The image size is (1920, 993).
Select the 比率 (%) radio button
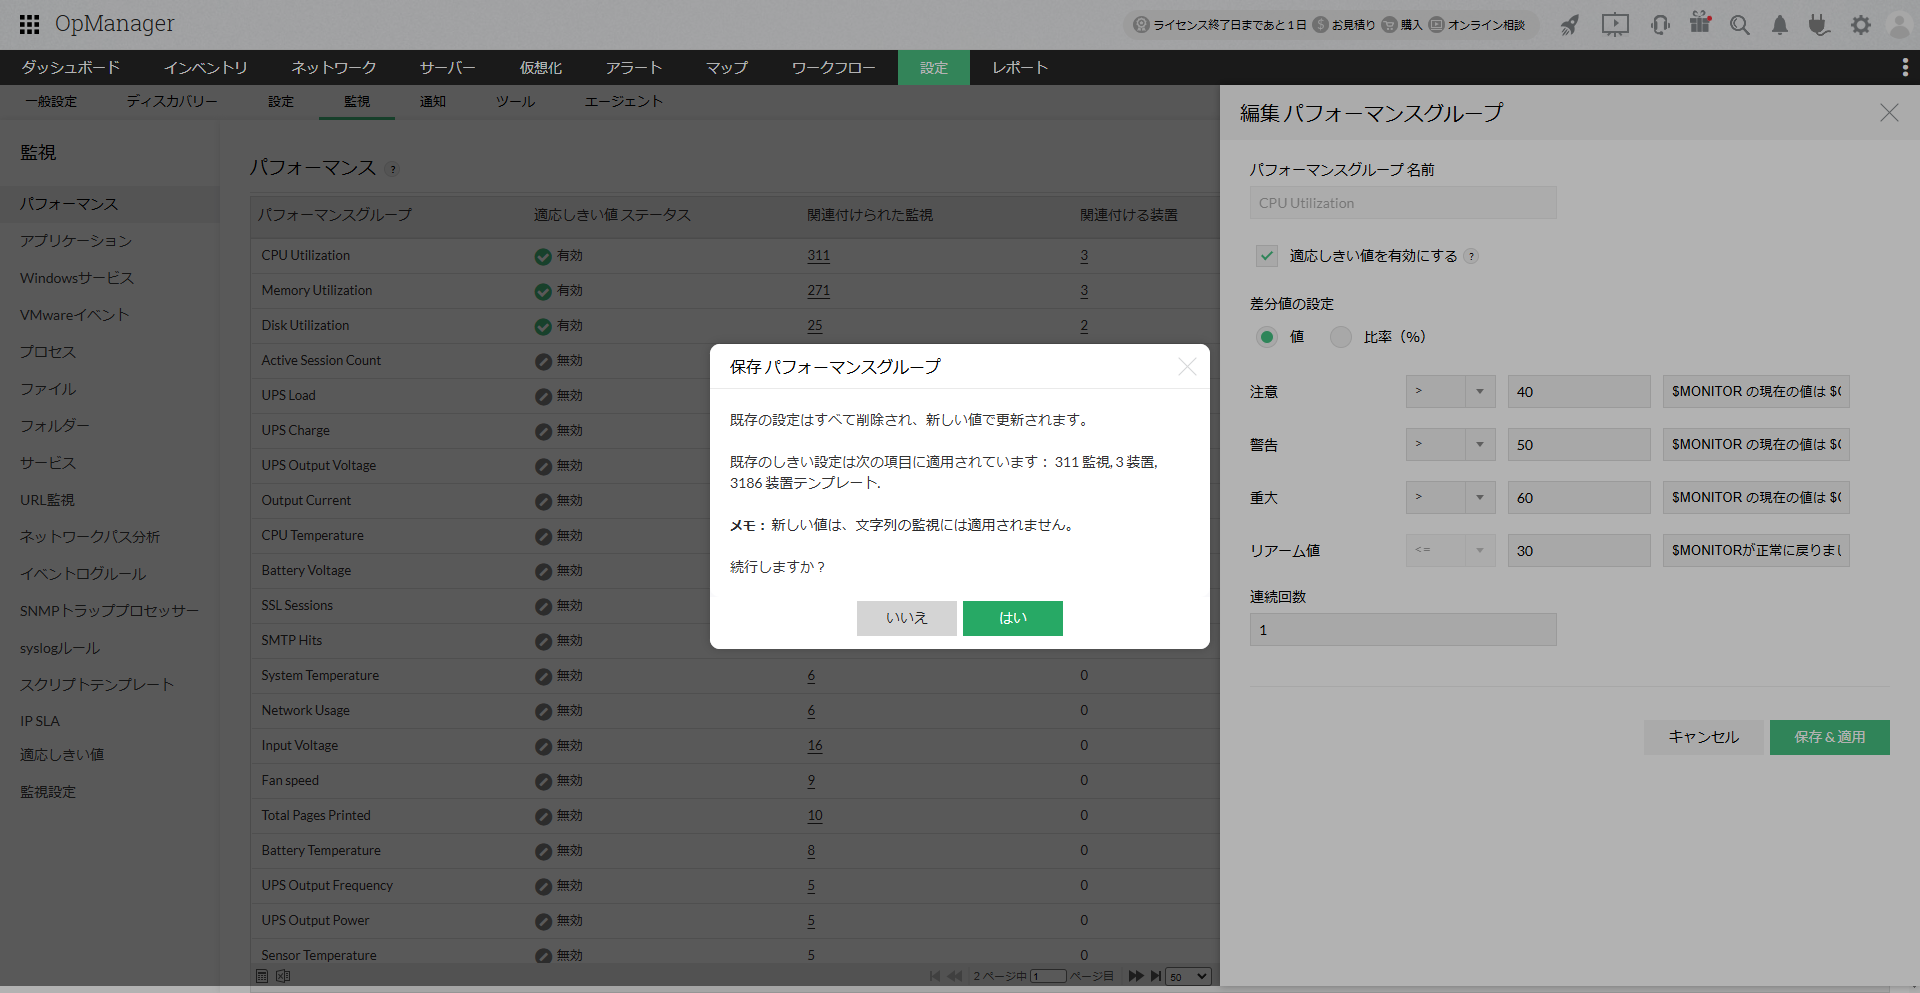1340,337
